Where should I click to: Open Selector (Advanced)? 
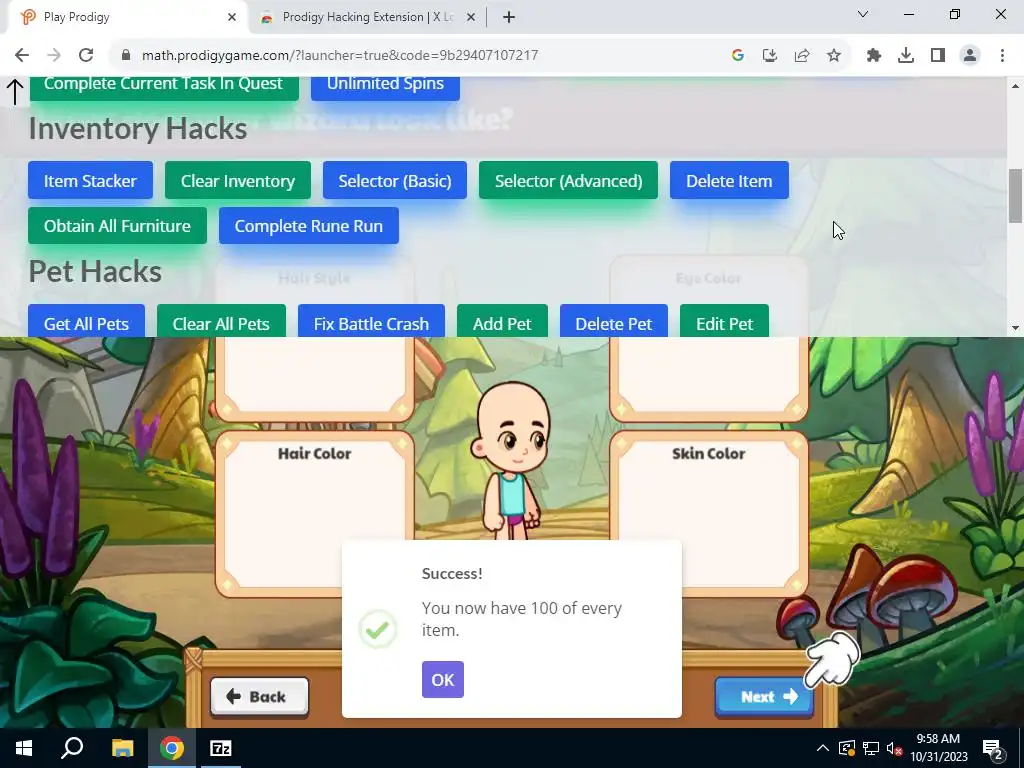[x=568, y=181]
